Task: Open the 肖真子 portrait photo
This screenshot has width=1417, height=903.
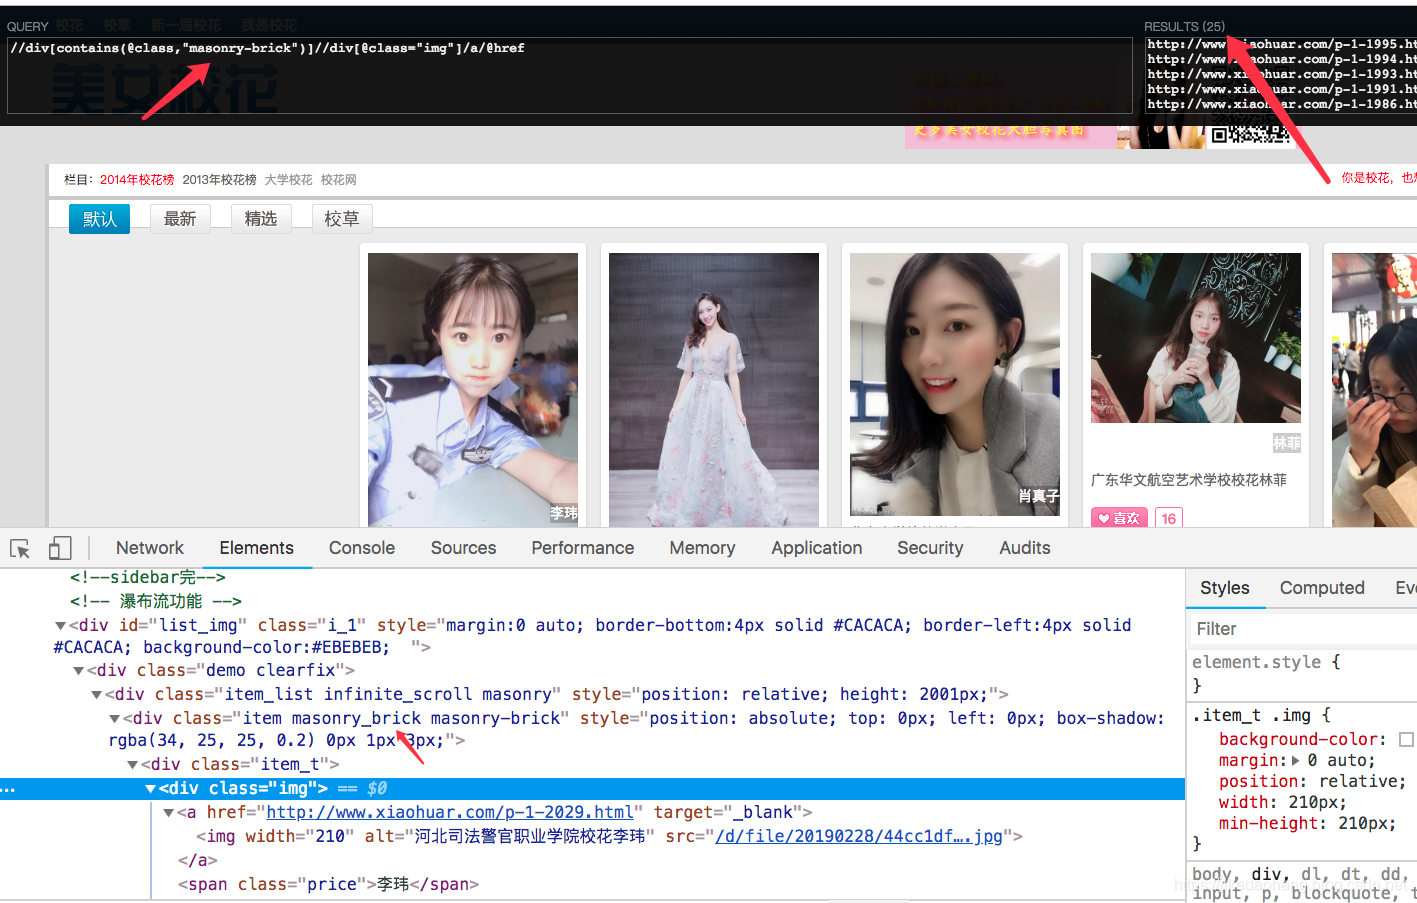Action: 955,385
